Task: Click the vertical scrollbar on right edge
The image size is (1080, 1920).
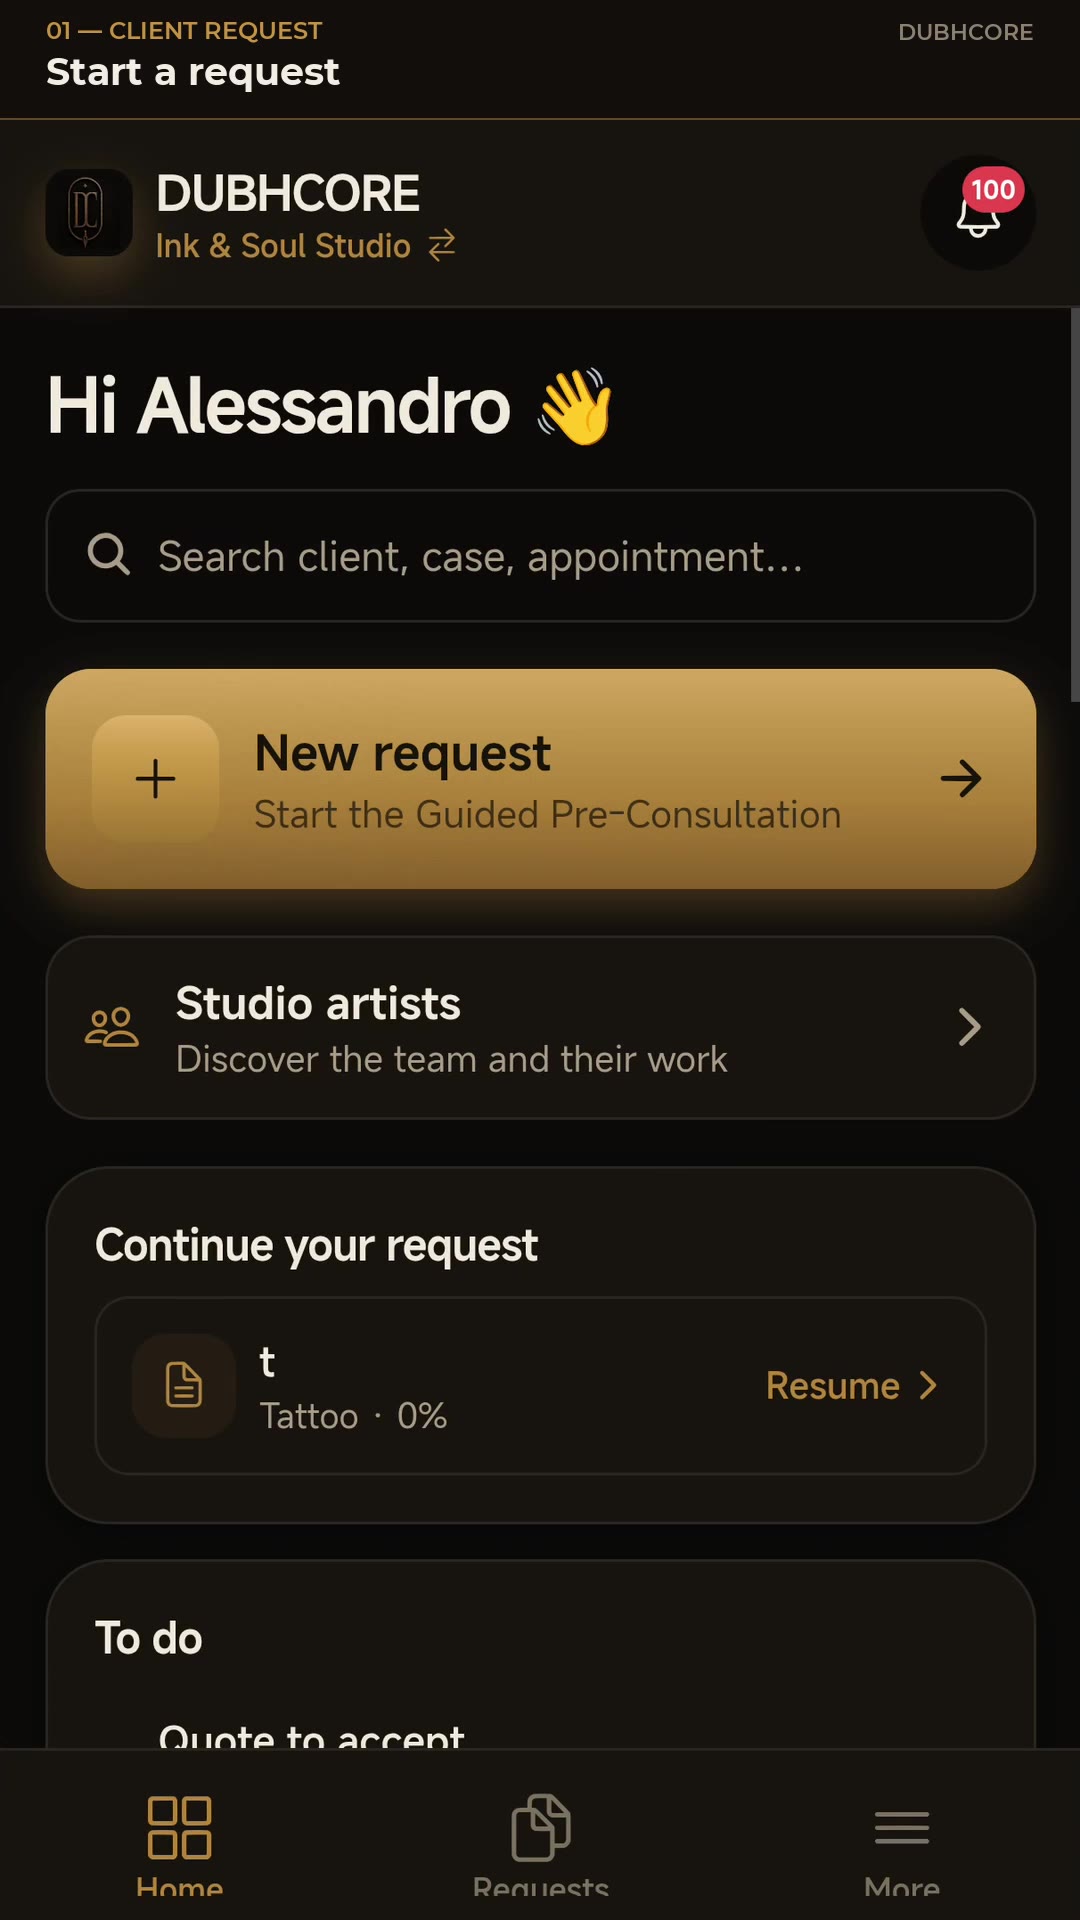Action: [x=1075, y=505]
